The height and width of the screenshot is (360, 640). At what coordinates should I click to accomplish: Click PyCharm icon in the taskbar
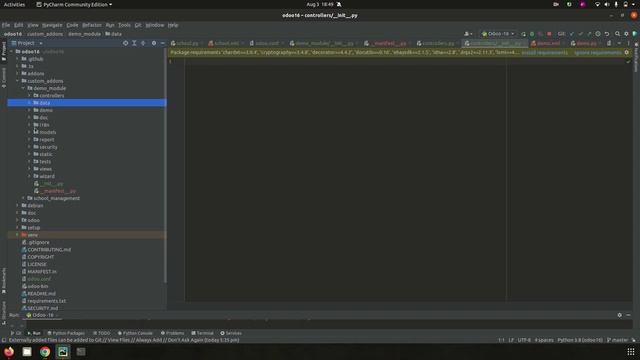point(63,351)
